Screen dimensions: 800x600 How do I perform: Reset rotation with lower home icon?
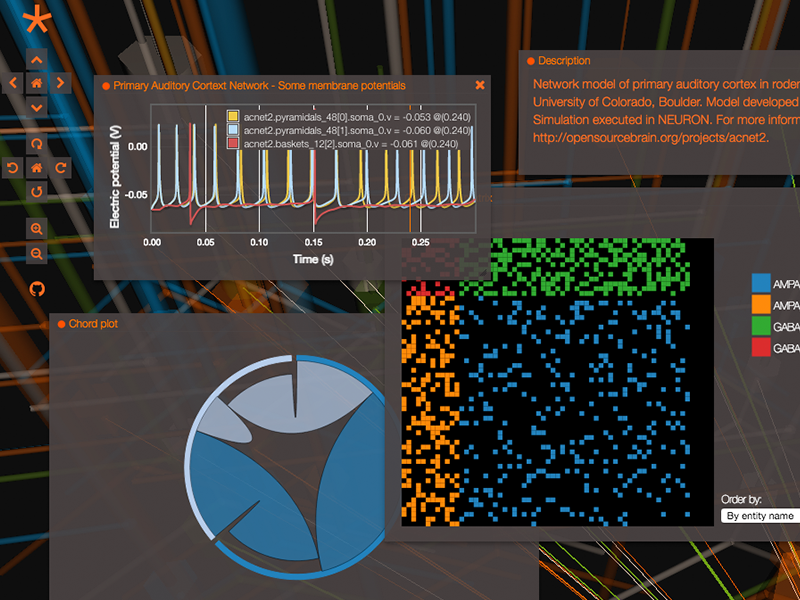click(x=37, y=167)
